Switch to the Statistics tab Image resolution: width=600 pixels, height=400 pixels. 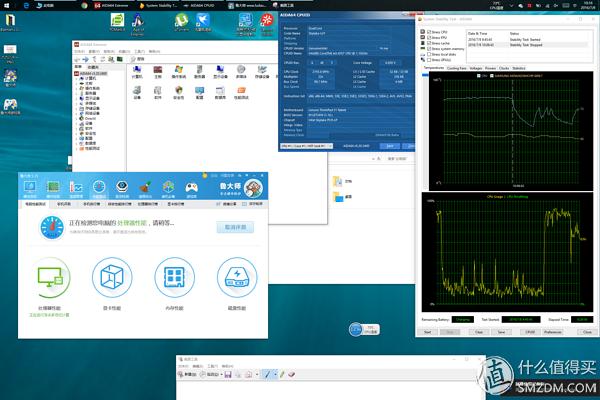pyautogui.click(x=519, y=68)
